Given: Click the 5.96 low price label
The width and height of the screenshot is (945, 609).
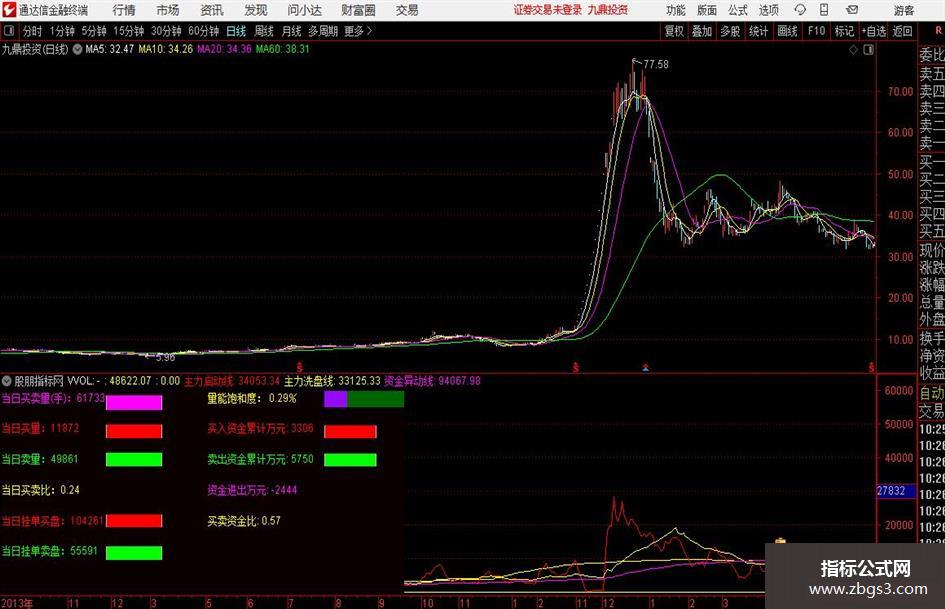Looking at the screenshot, I should 165,358.
